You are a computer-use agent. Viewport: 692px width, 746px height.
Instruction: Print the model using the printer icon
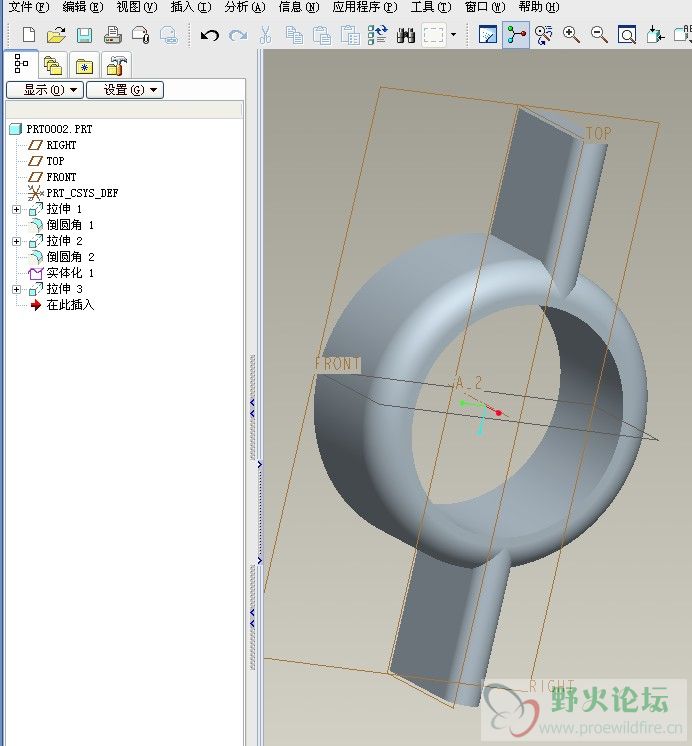click(x=113, y=35)
